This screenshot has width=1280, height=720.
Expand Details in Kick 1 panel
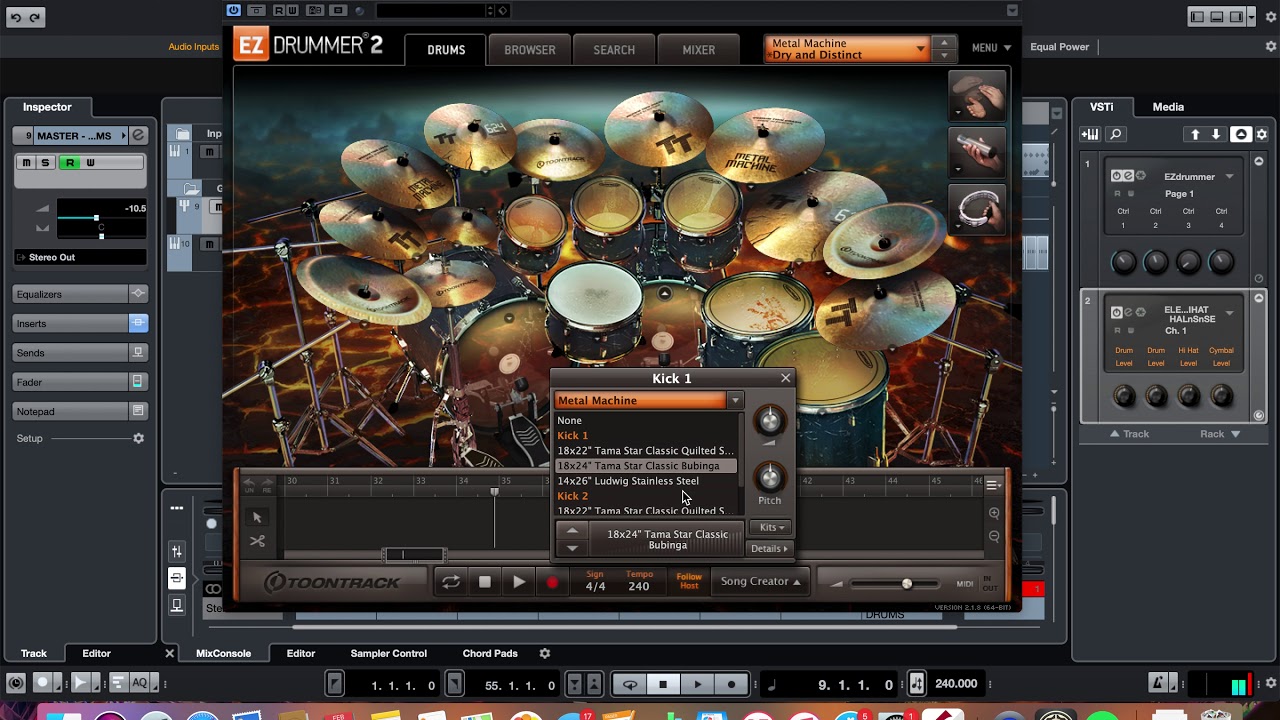(769, 548)
